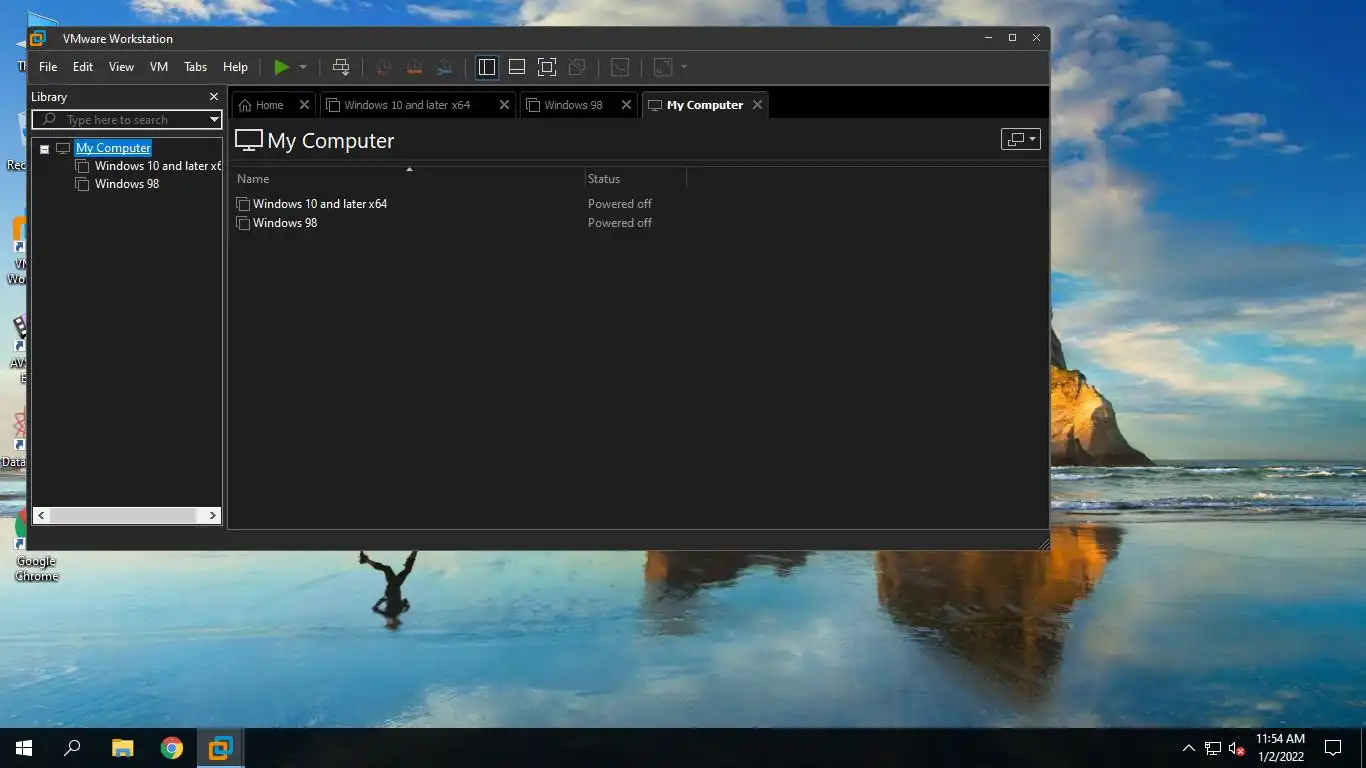Click Powered off status of Windows 10
The width and height of the screenshot is (1366, 768).
tap(620, 204)
